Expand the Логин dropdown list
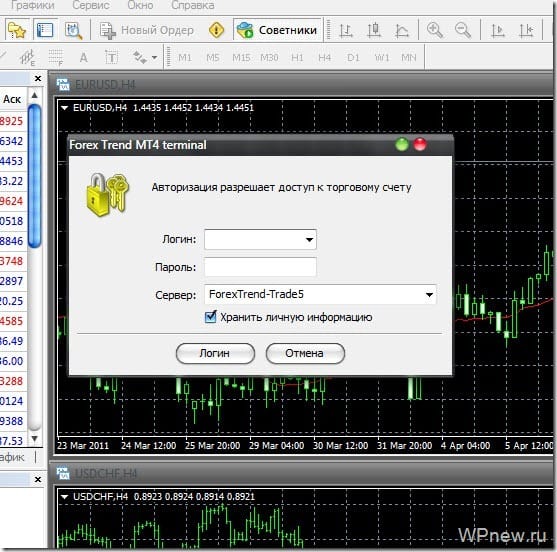 (x=309, y=239)
